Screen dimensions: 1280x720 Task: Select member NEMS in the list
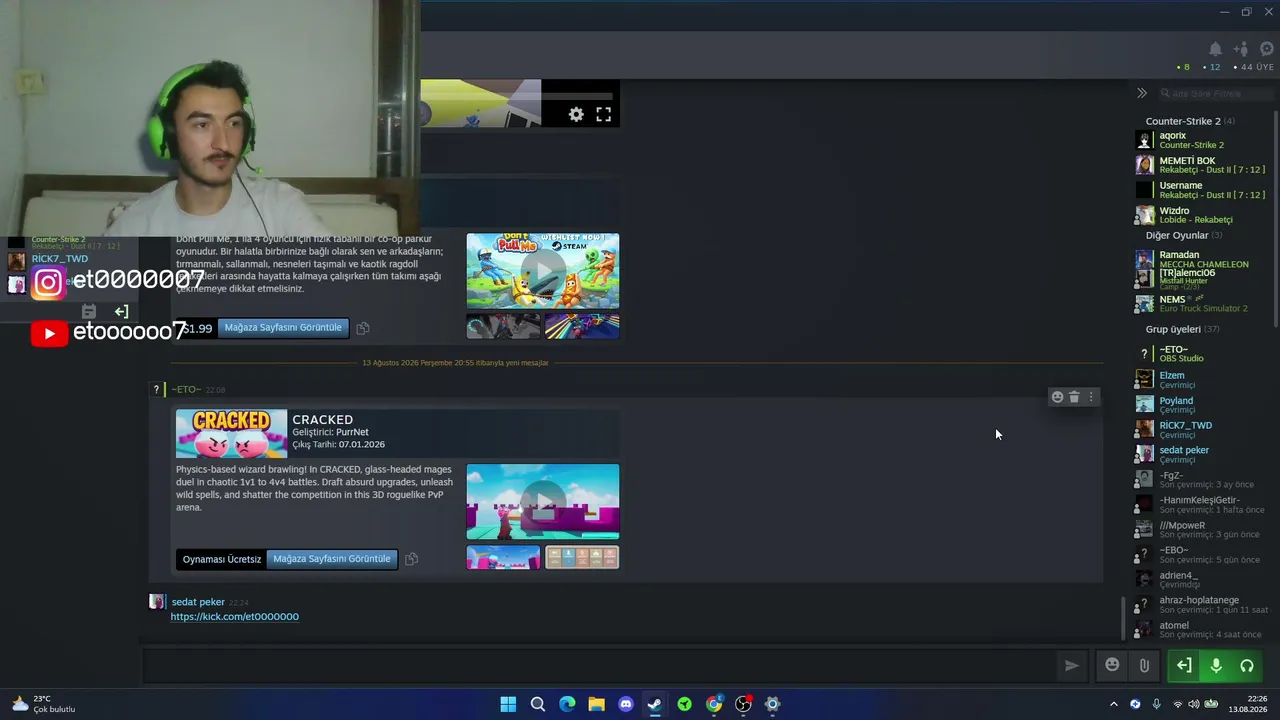point(1204,303)
